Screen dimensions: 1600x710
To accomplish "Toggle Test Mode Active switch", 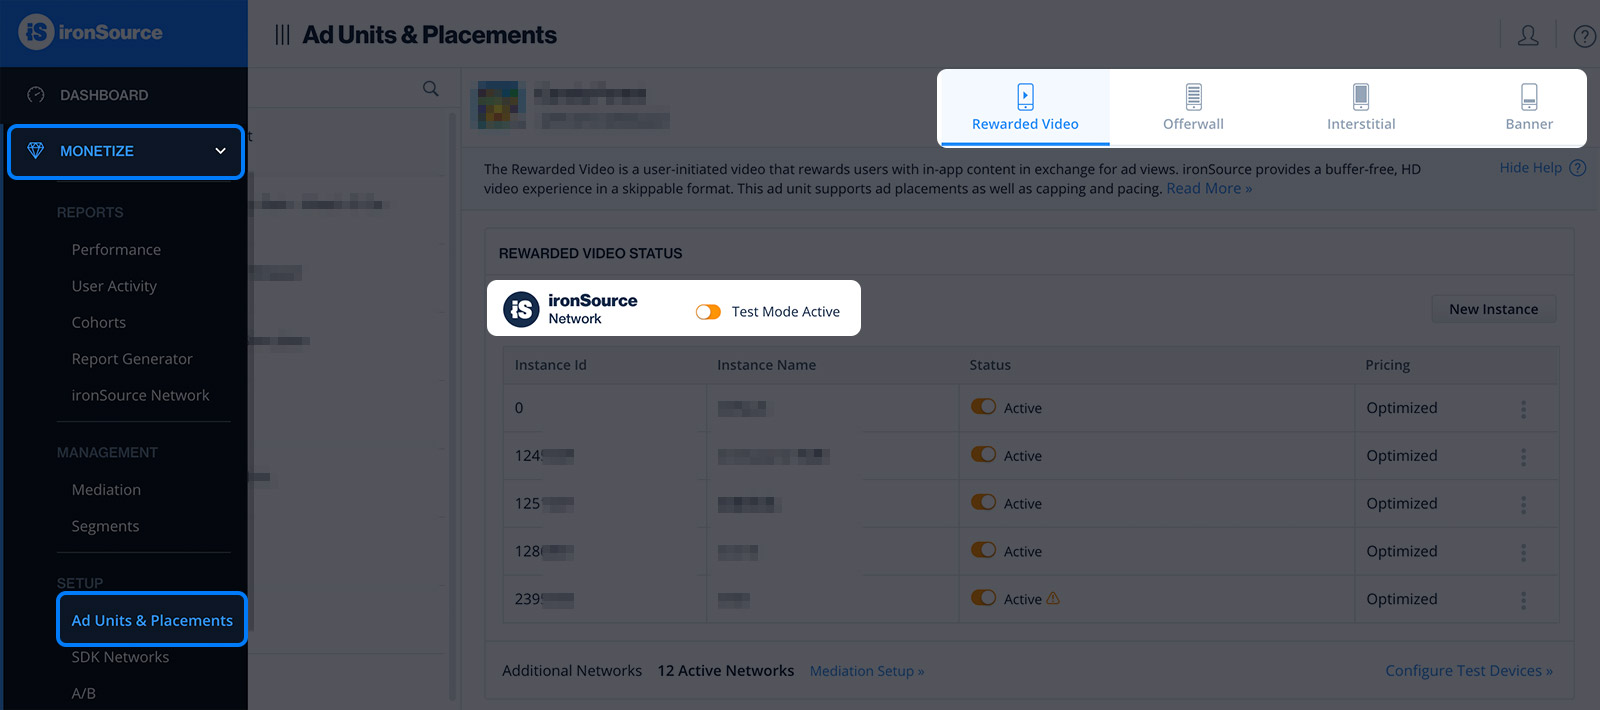I will 708,312.
